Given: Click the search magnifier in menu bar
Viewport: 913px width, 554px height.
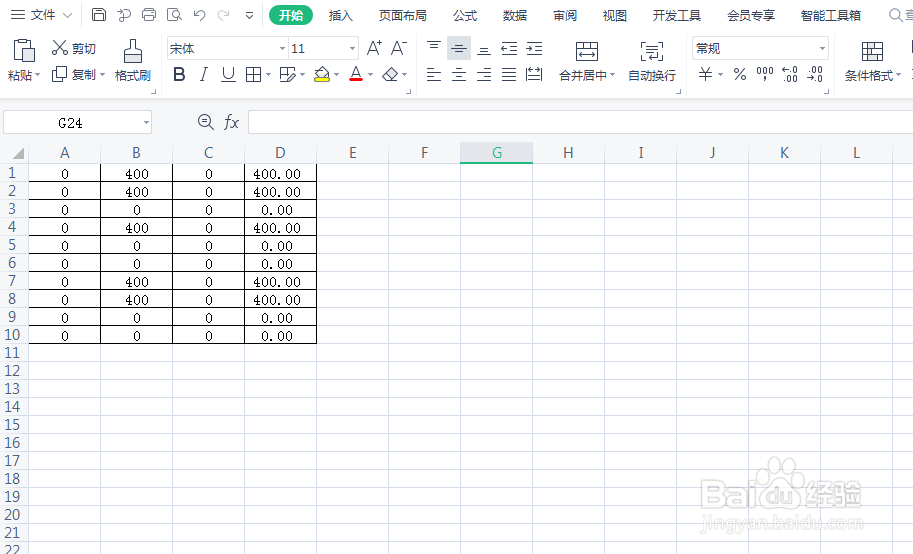Looking at the screenshot, I should 896,15.
